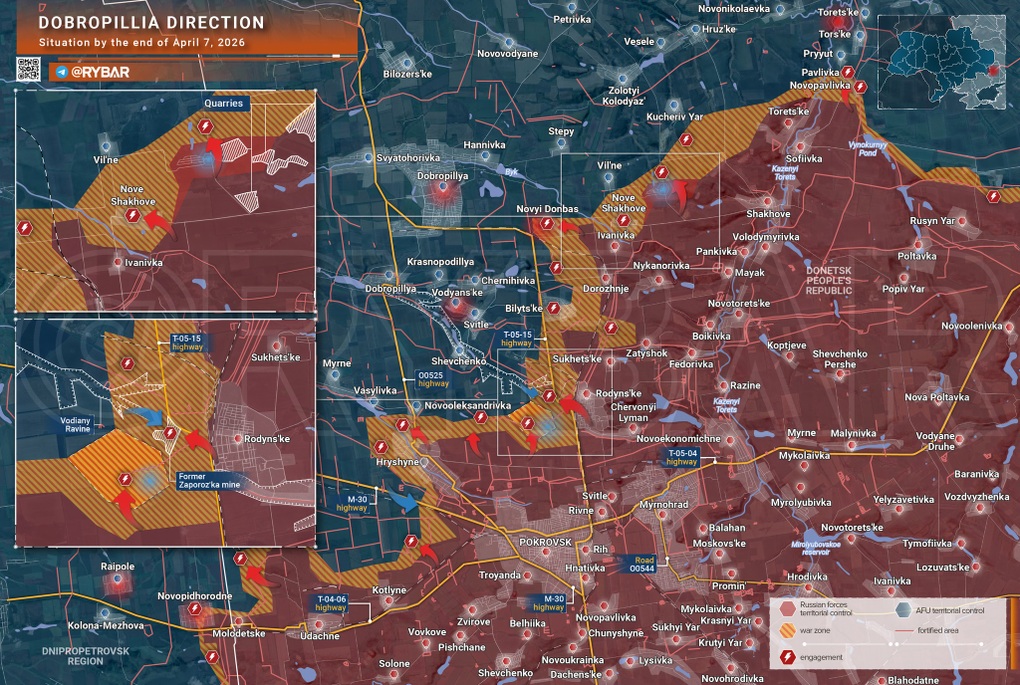Click the blue arrow near Hryshyne's M-30 label
The height and width of the screenshot is (685, 1020).
pyautogui.click(x=403, y=494)
